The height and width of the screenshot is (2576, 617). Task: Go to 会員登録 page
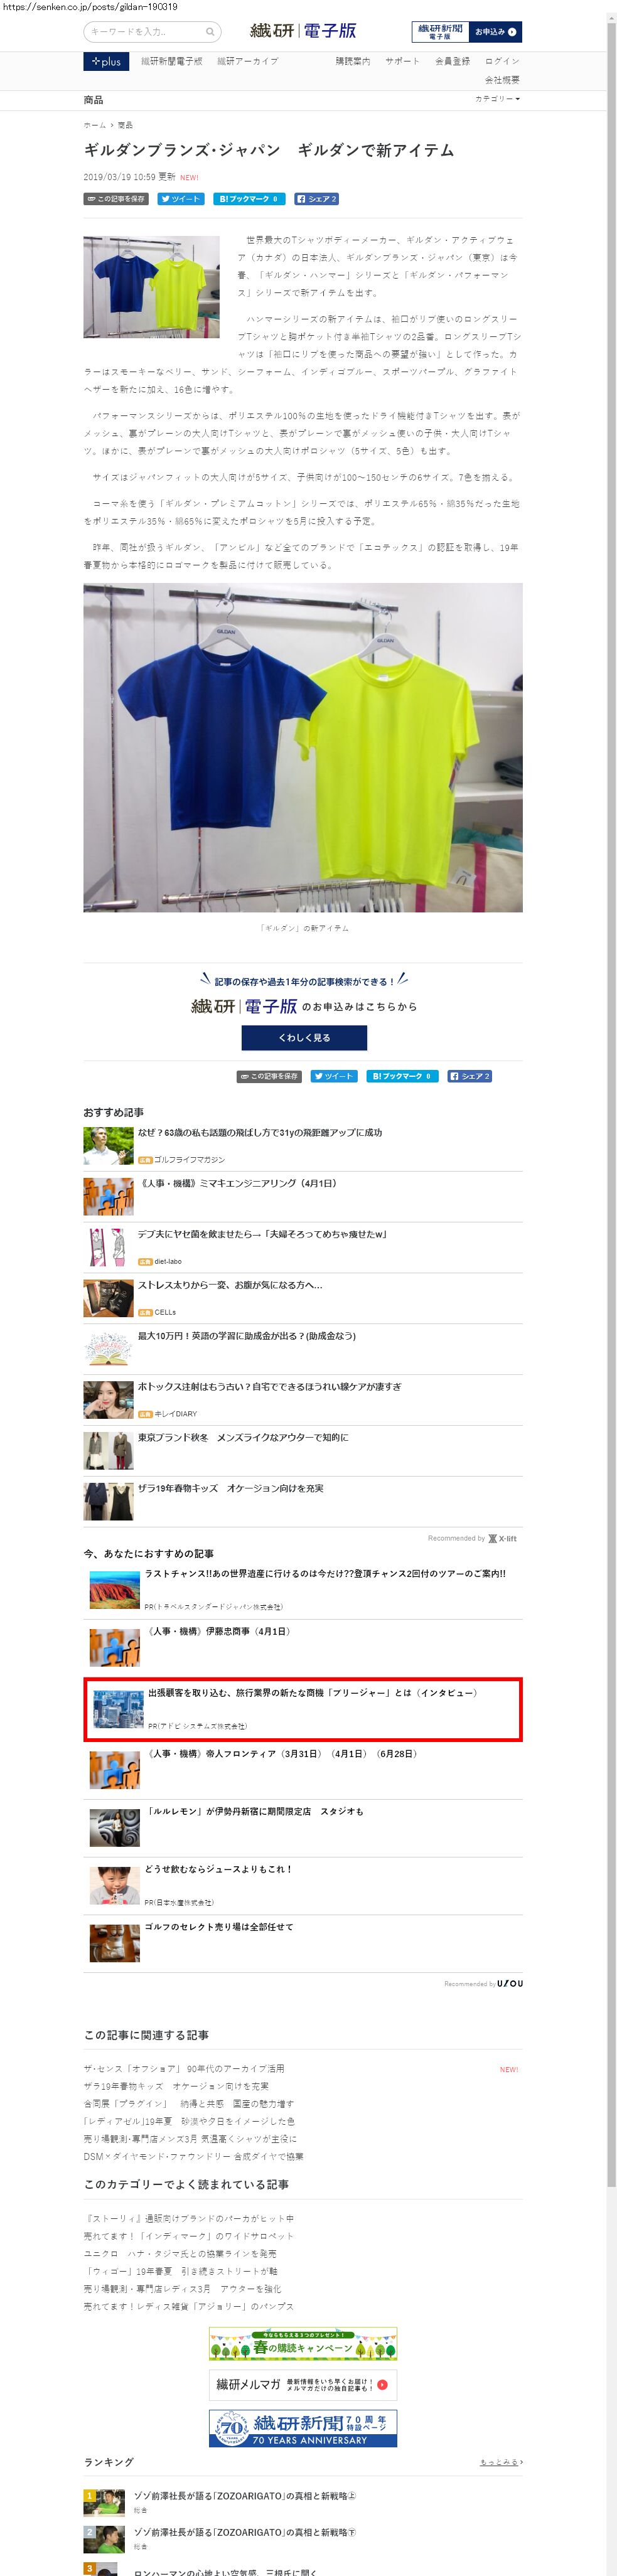click(x=452, y=61)
